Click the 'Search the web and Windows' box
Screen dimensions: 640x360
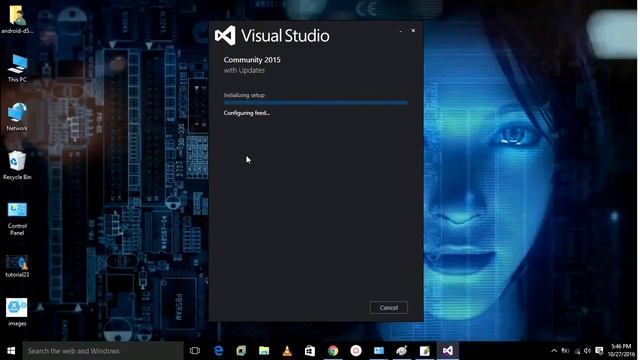point(103,351)
